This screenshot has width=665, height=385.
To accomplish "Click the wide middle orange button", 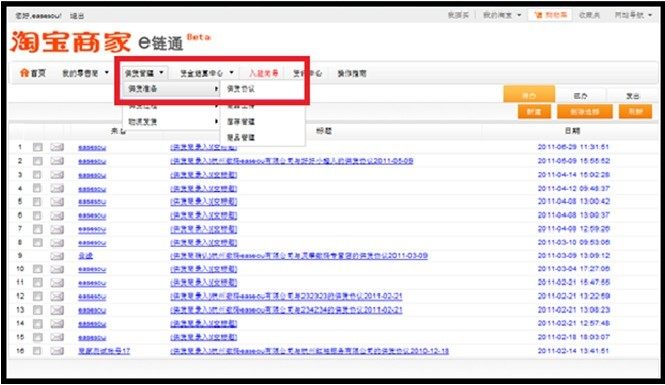I will click(584, 112).
